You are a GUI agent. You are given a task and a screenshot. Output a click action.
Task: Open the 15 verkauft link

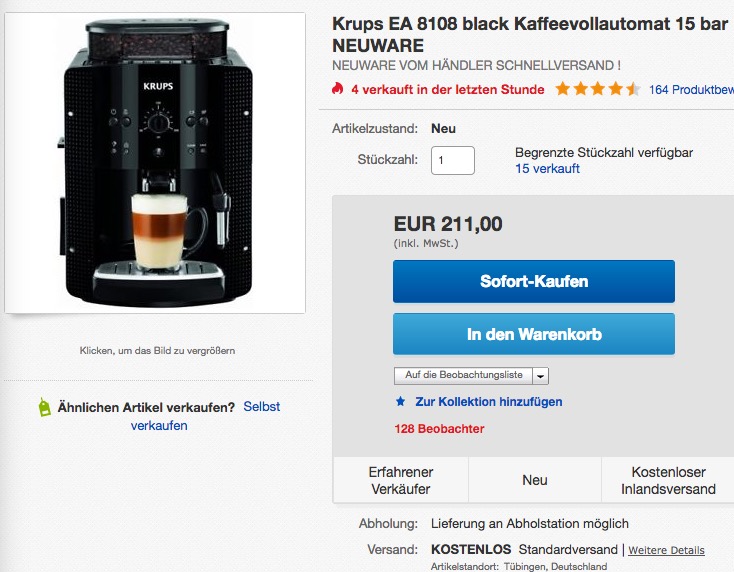coord(547,169)
